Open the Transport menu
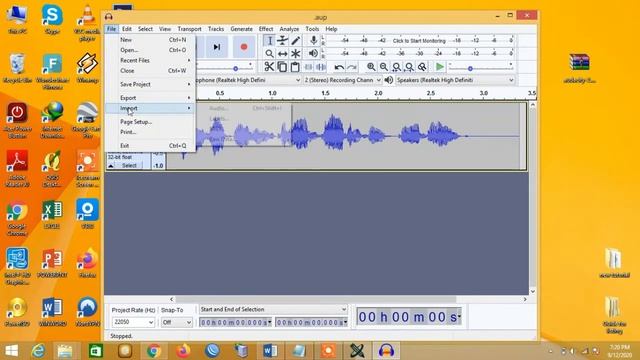640x360 pixels. pos(189,29)
